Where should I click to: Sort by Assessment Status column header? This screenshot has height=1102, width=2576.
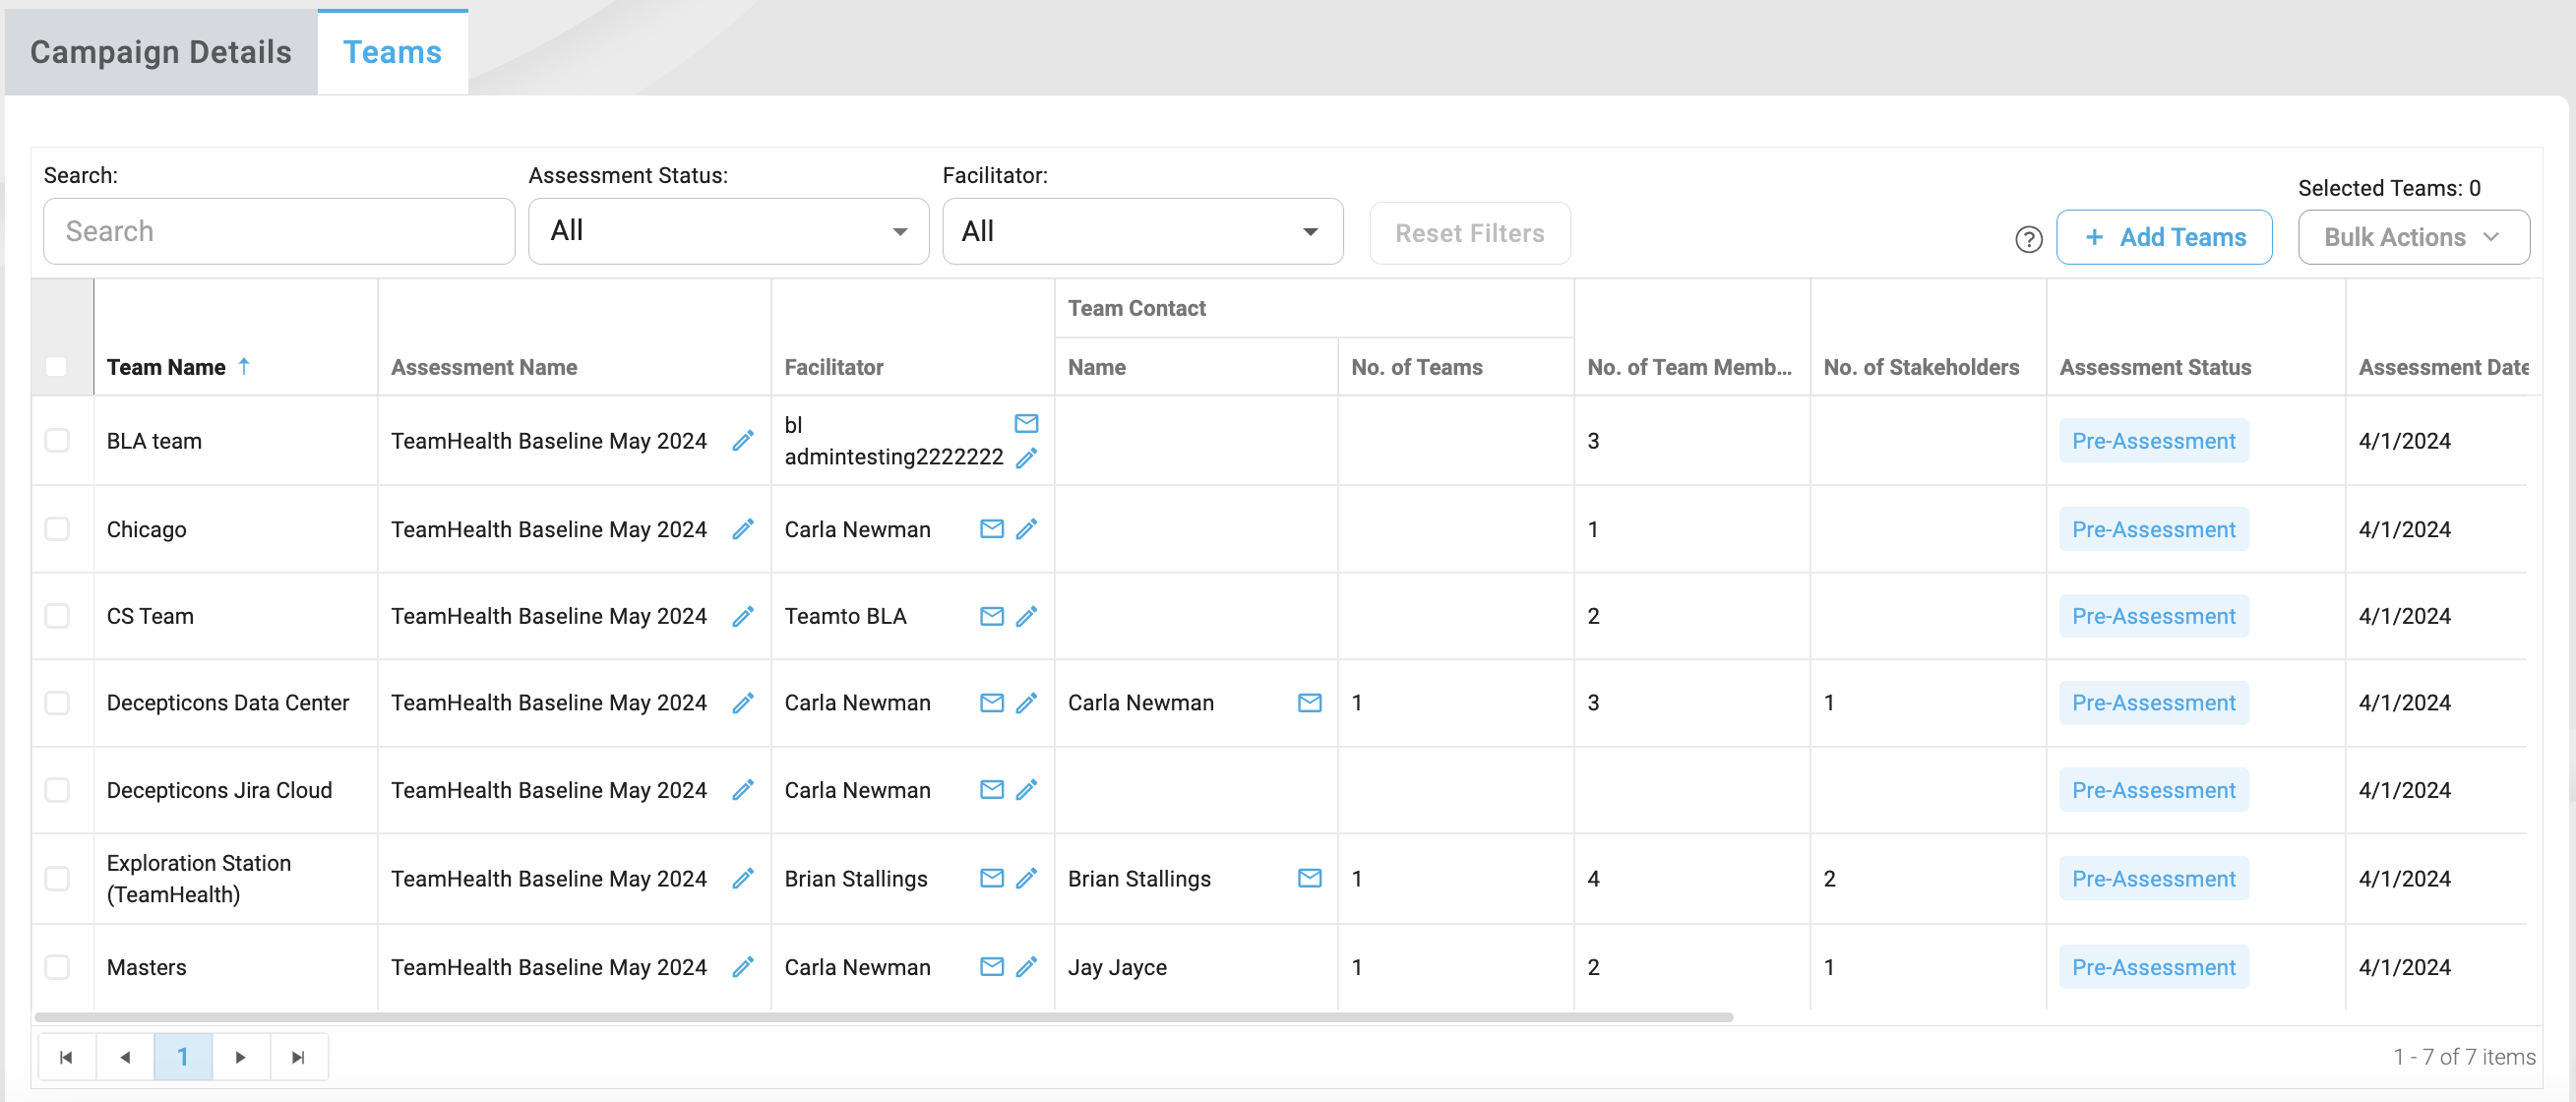pyautogui.click(x=2155, y=367)
